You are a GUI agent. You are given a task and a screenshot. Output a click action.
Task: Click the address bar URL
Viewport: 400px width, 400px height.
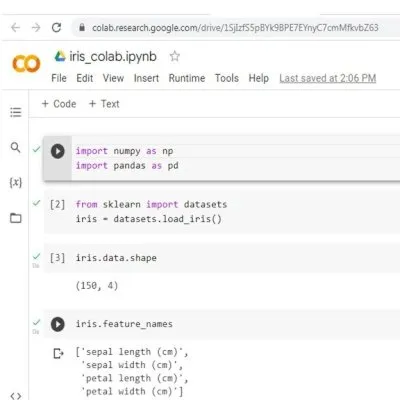click(x=235, y=28)
